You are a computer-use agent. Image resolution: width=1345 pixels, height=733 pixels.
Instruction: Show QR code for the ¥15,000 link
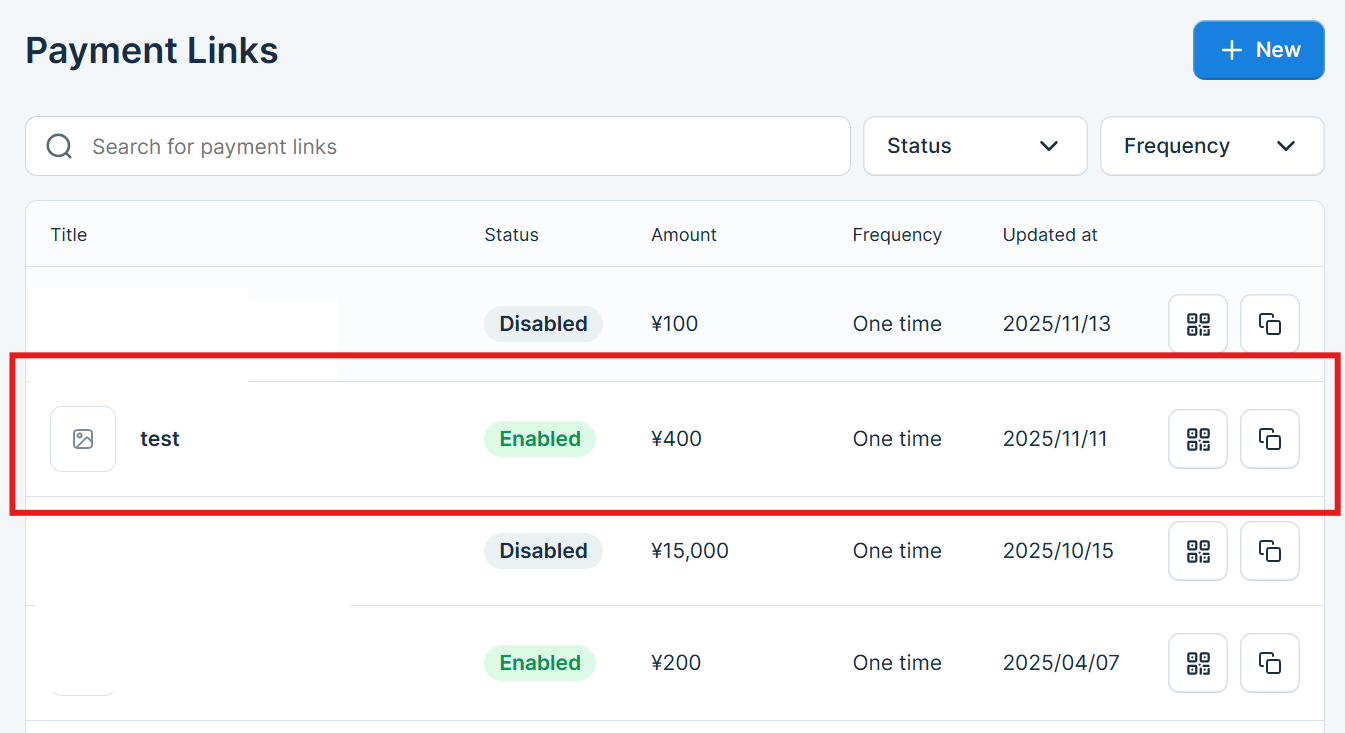tap(1197, 551)
